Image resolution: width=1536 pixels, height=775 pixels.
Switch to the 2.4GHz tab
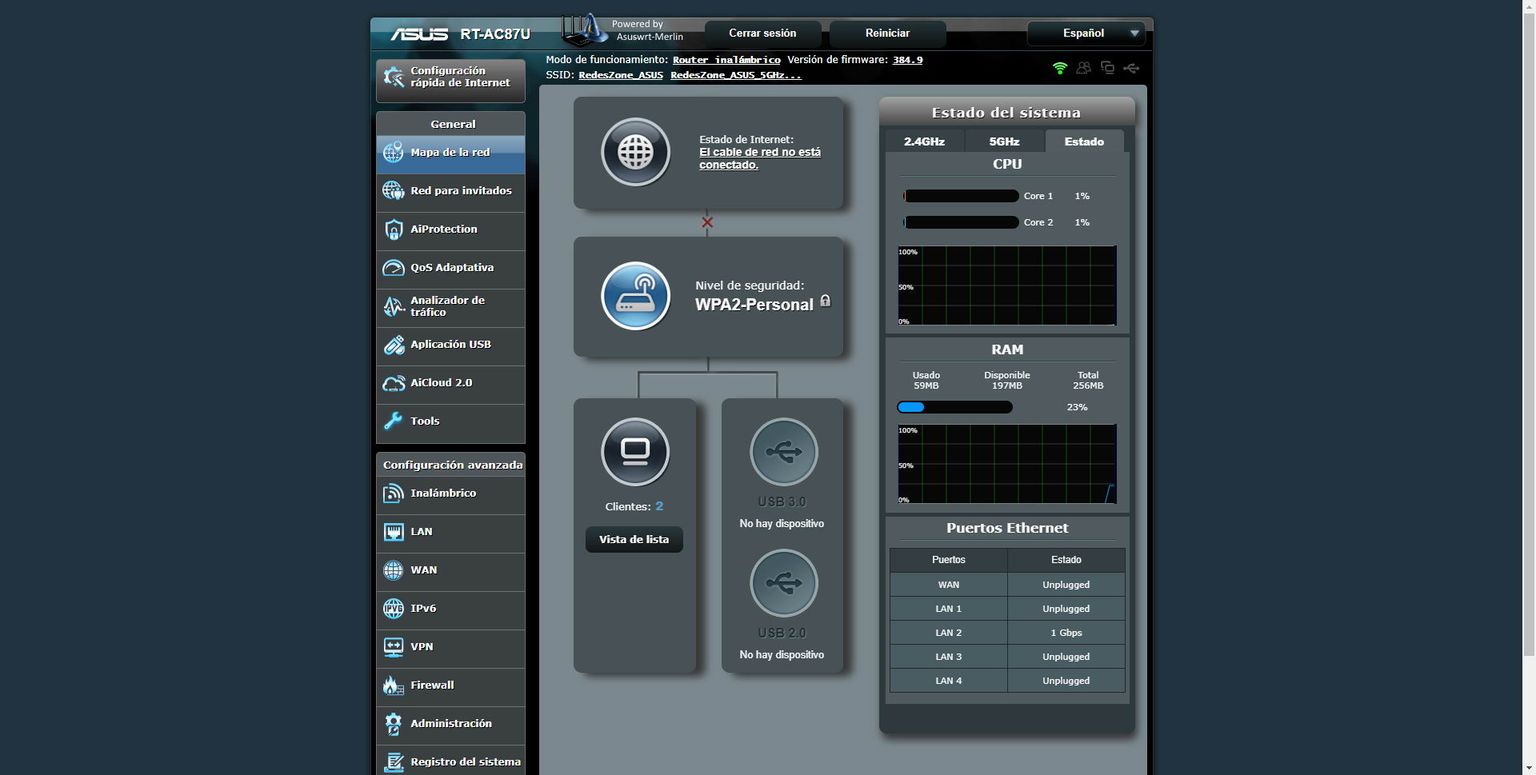[x=924, y=141]
